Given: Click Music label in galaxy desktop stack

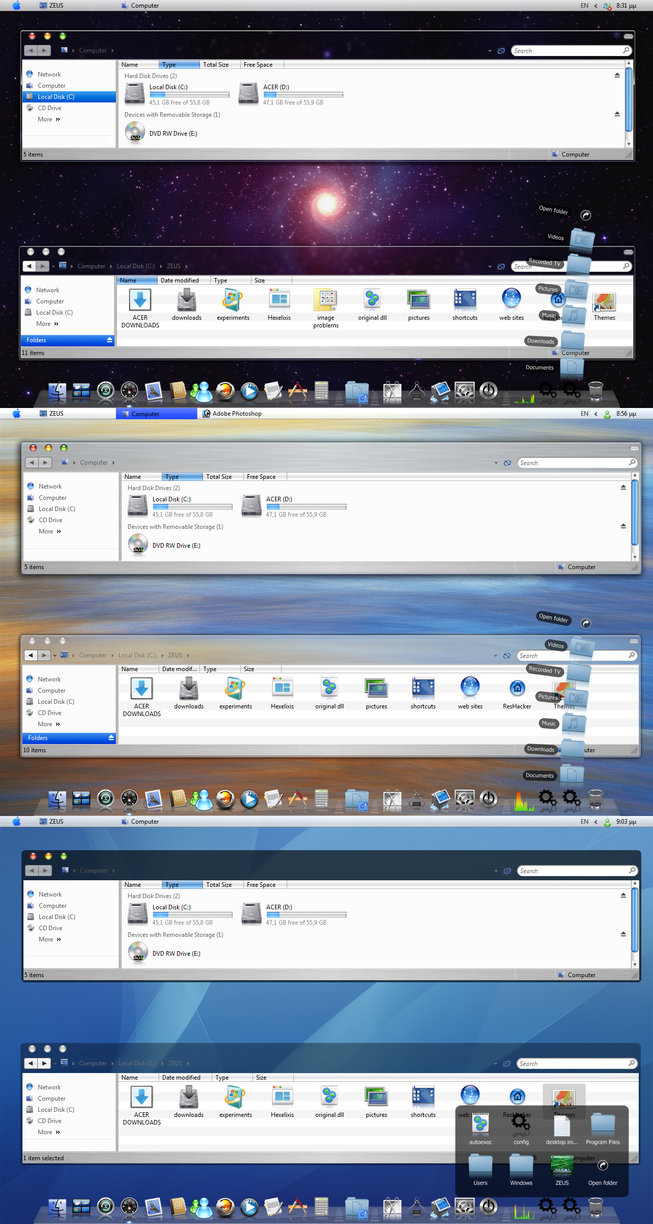Looking at the screenshot, I should click(549, 315).
